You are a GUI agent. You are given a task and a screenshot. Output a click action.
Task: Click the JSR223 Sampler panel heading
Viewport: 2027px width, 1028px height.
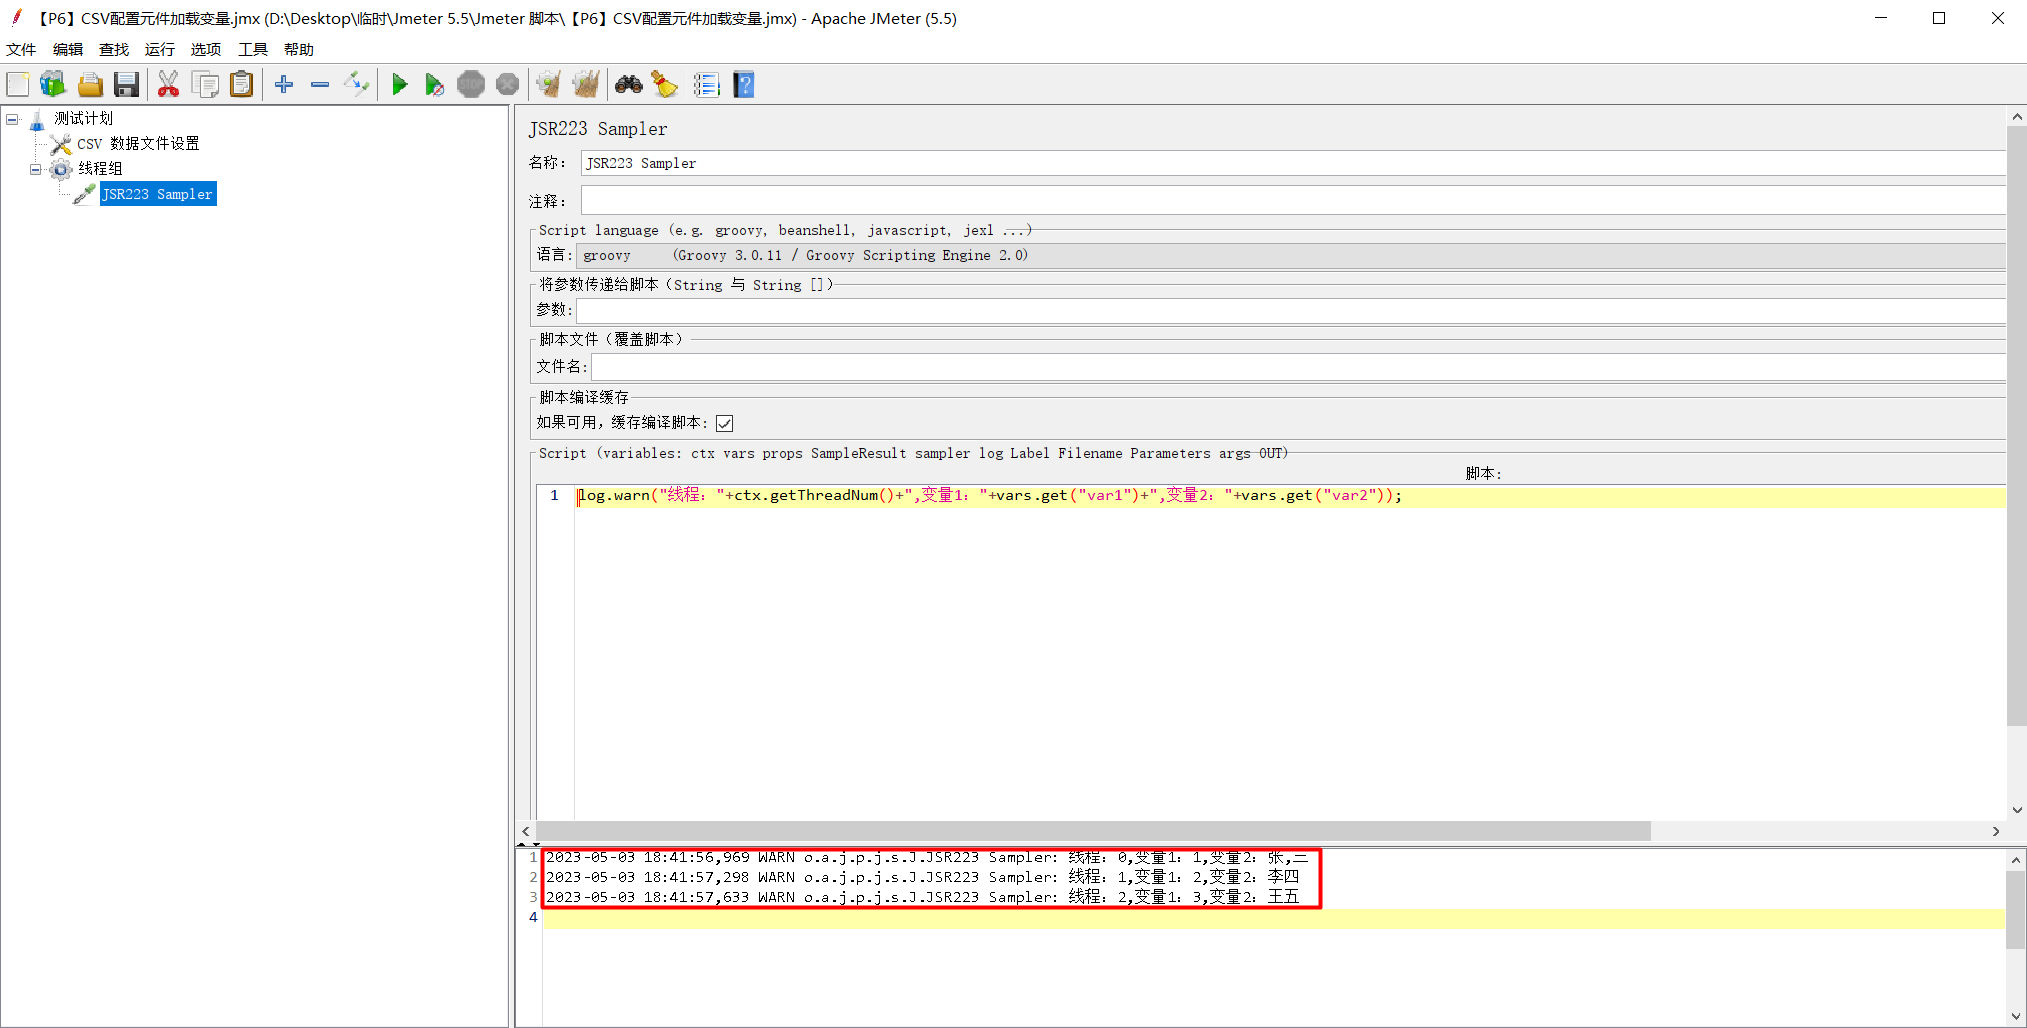(598, 129)
